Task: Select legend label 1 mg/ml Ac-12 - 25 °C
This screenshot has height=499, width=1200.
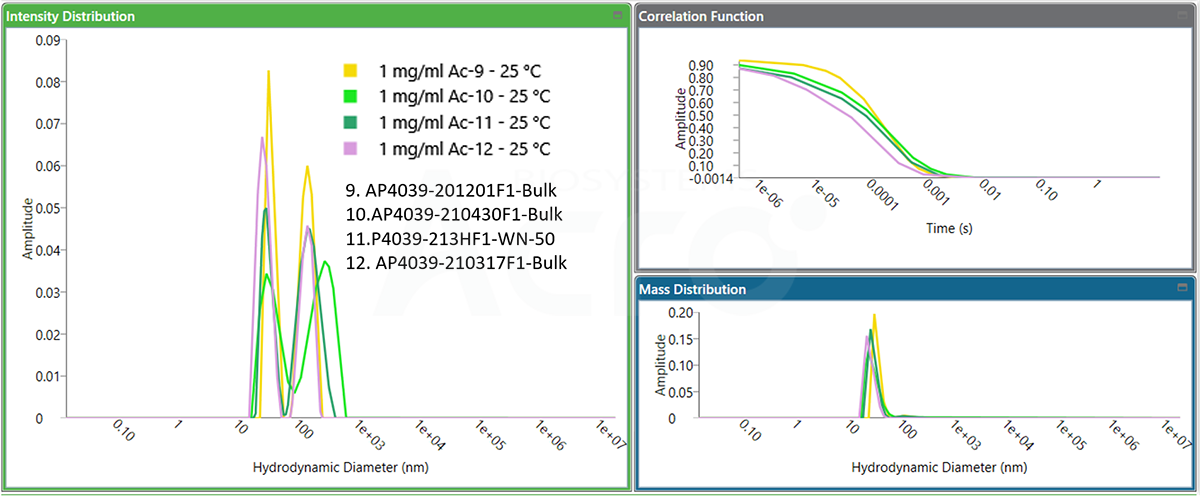Action: click(x=465, y=149)
